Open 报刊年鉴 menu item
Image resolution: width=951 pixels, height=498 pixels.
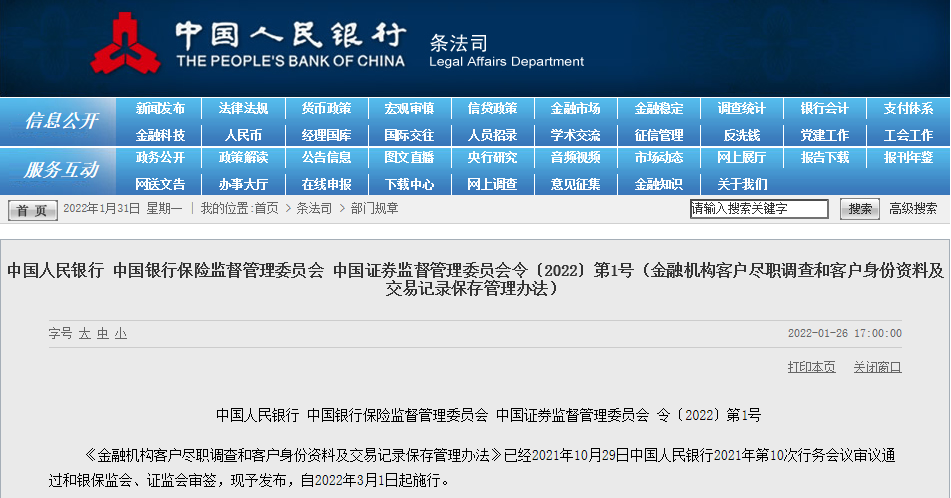[908, 158]
